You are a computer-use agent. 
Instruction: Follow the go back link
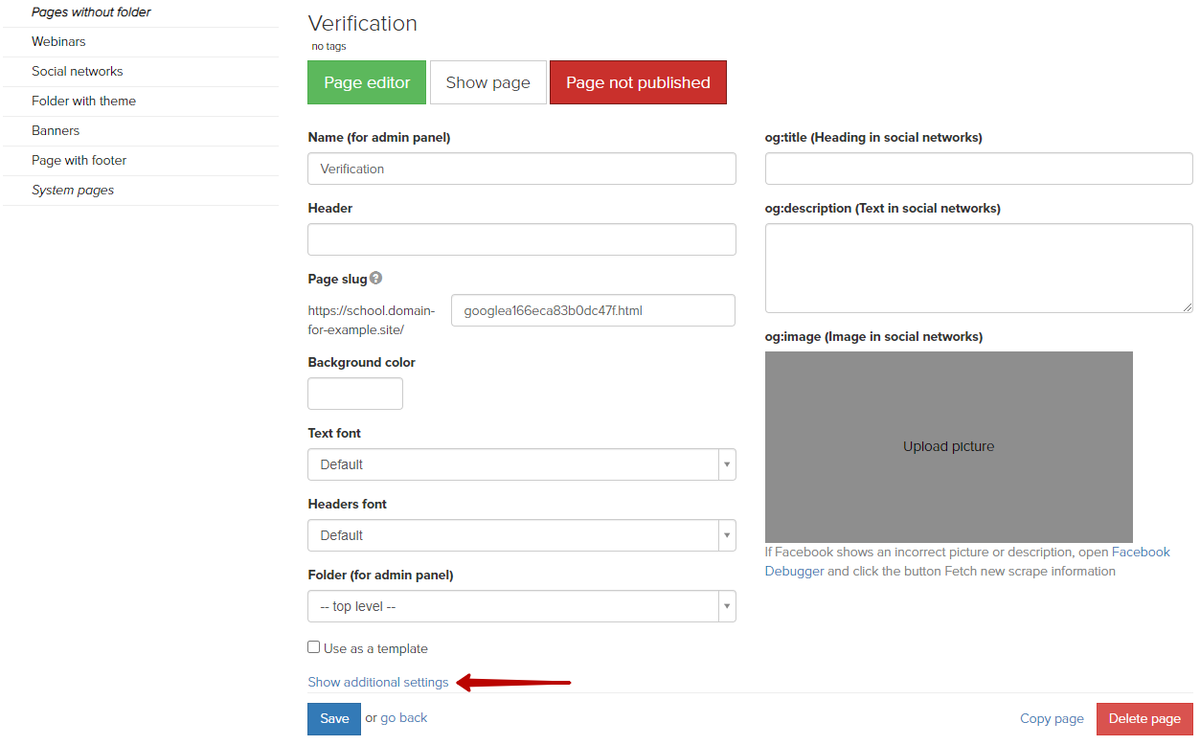click(x=404, y=717)
